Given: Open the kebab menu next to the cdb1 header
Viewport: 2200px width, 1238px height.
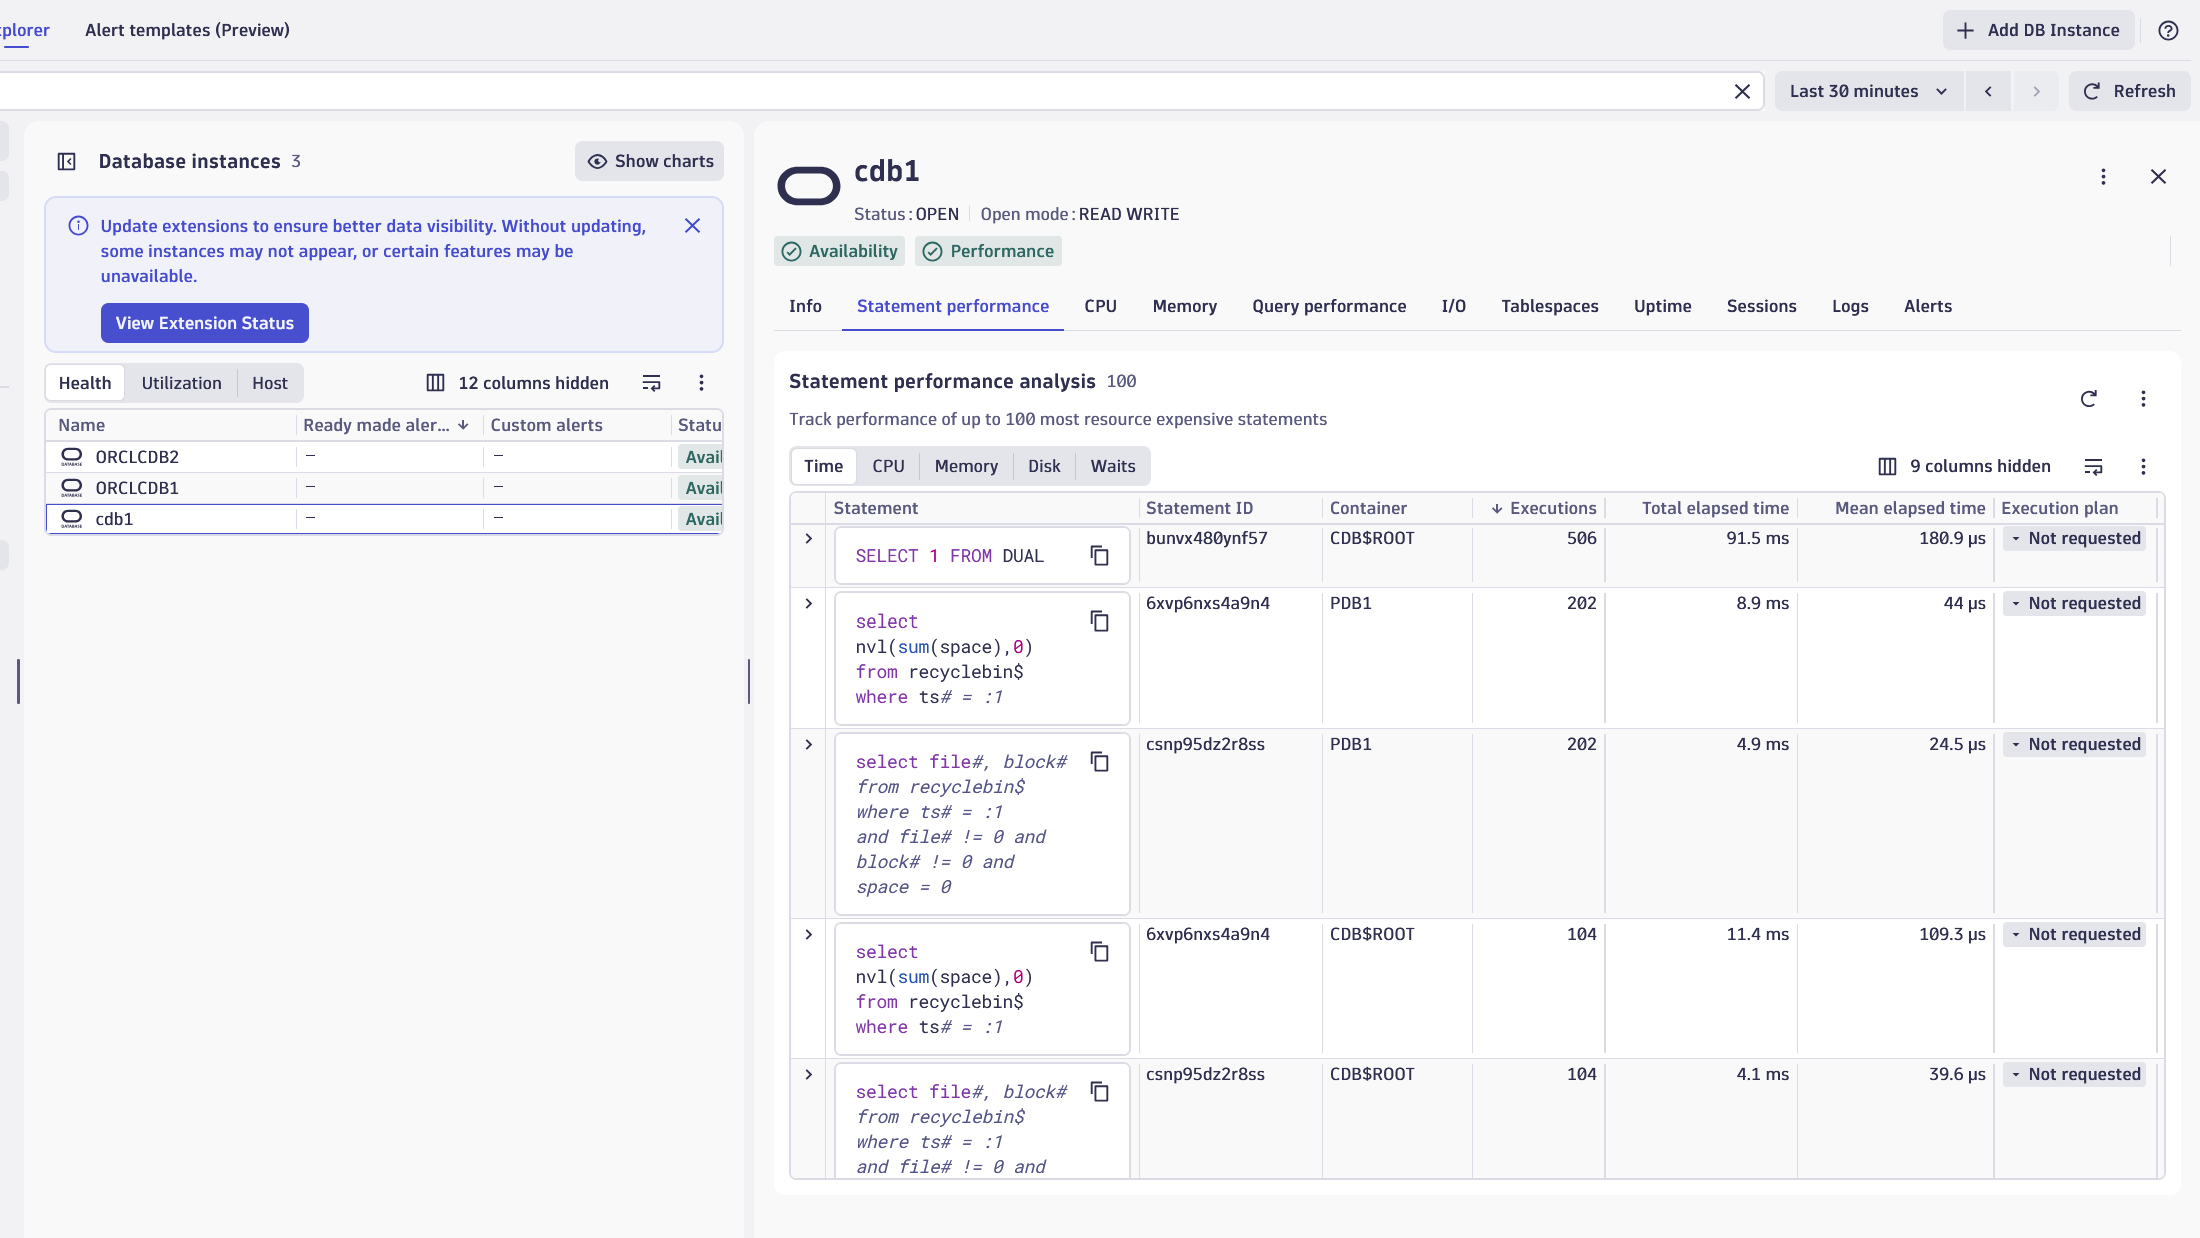Looking at the screenshot, I should (x=2104, y=176).
